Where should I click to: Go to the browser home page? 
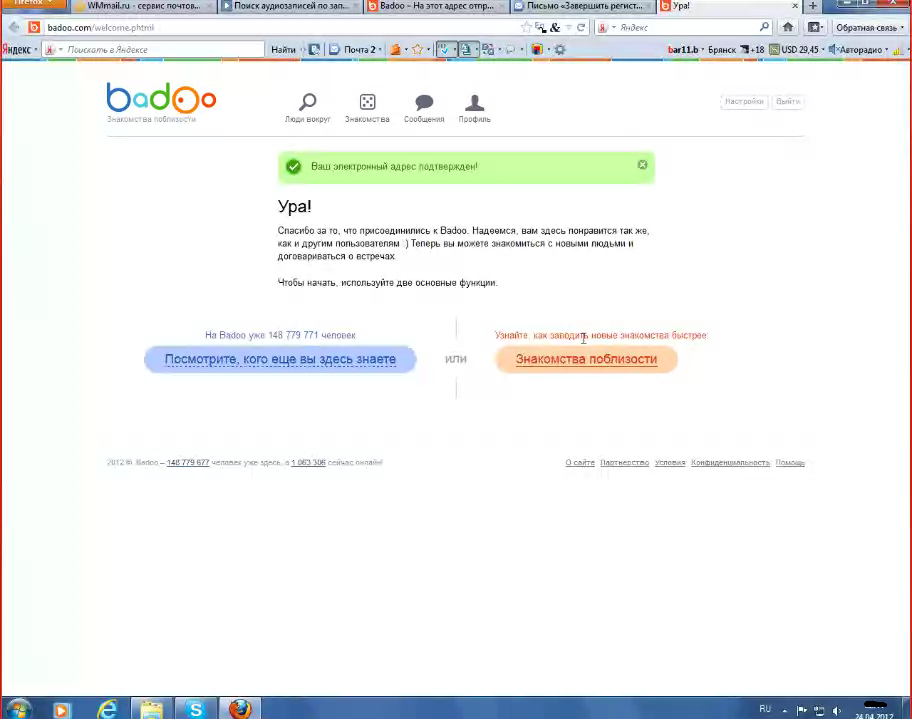(x=788, y=27)
